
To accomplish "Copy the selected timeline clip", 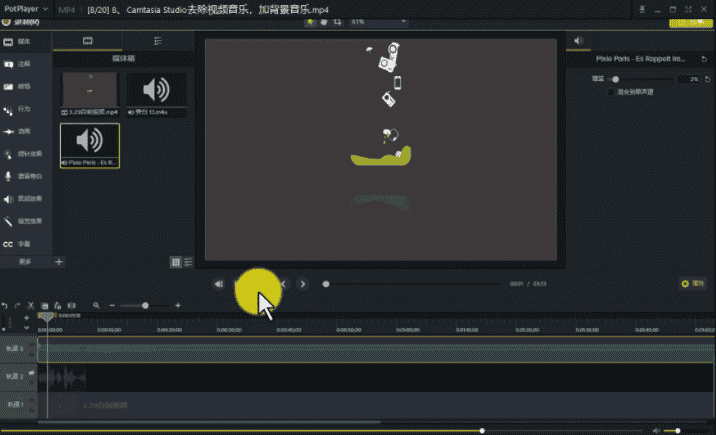I will pyautogui.click(x=44, y=305).
